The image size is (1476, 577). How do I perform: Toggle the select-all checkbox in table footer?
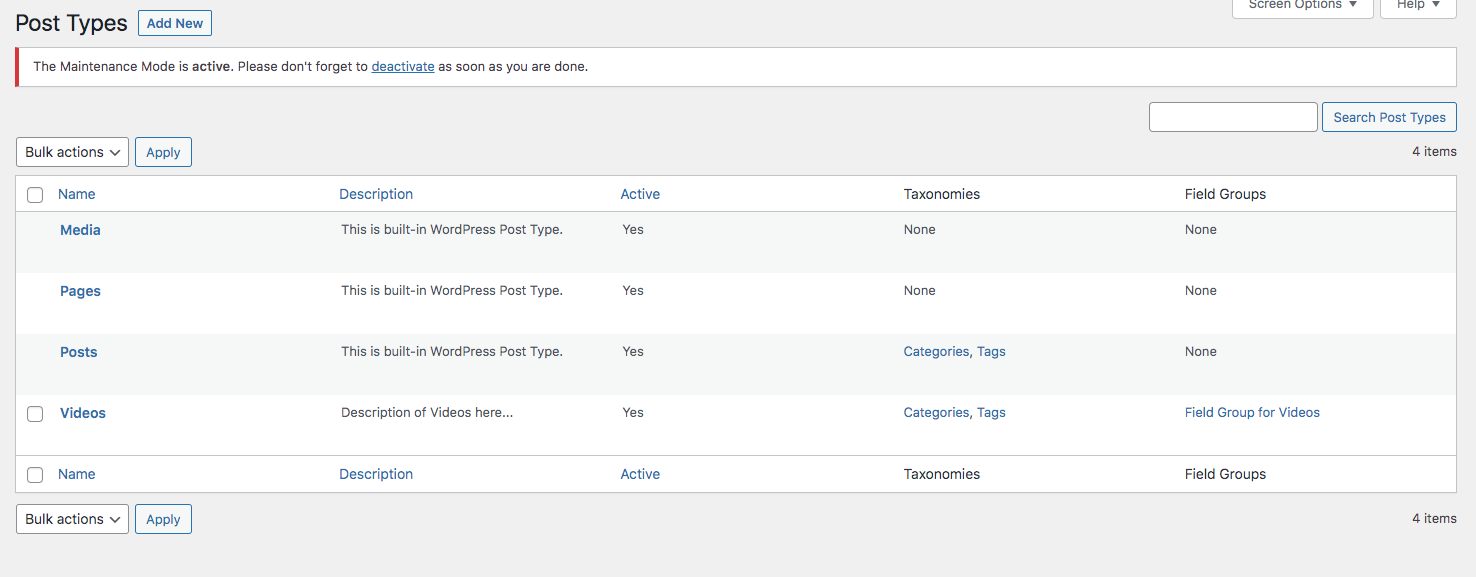(35, 475)
